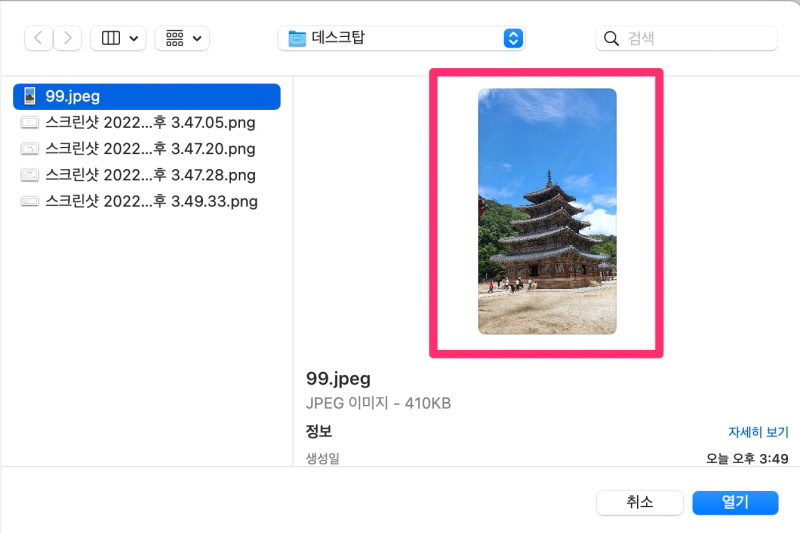The image size is (800, 534).
Task: Click the pagoda preview image
Action: point(547,211)
